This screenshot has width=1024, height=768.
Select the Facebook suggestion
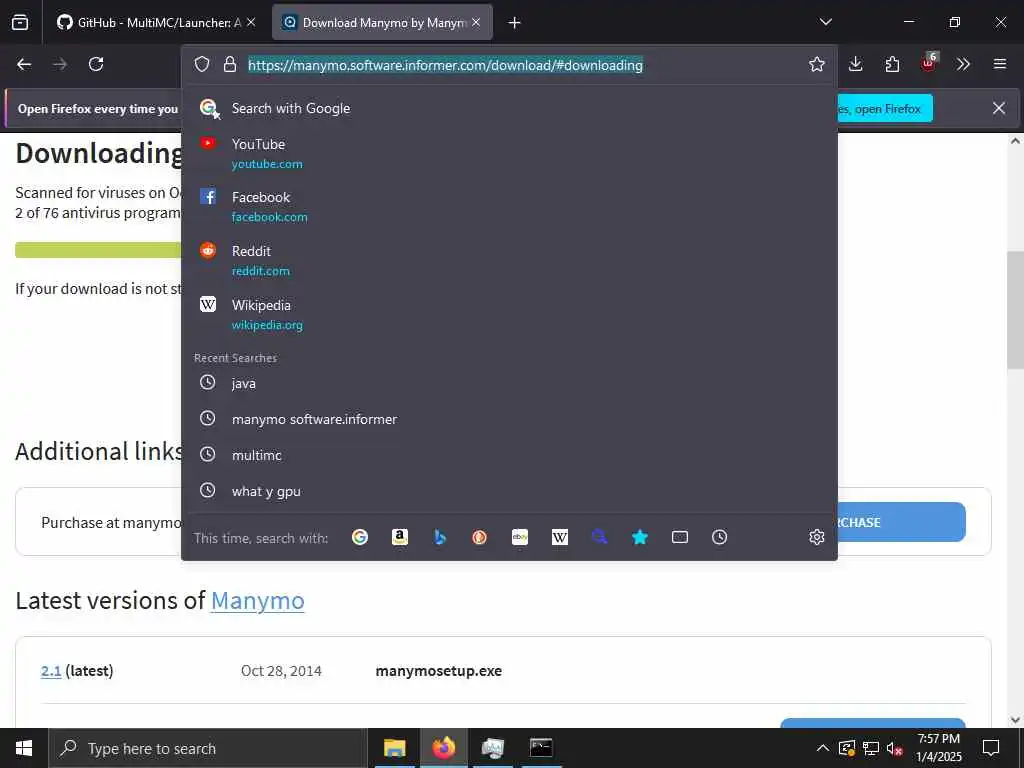[x=509, y=206]
